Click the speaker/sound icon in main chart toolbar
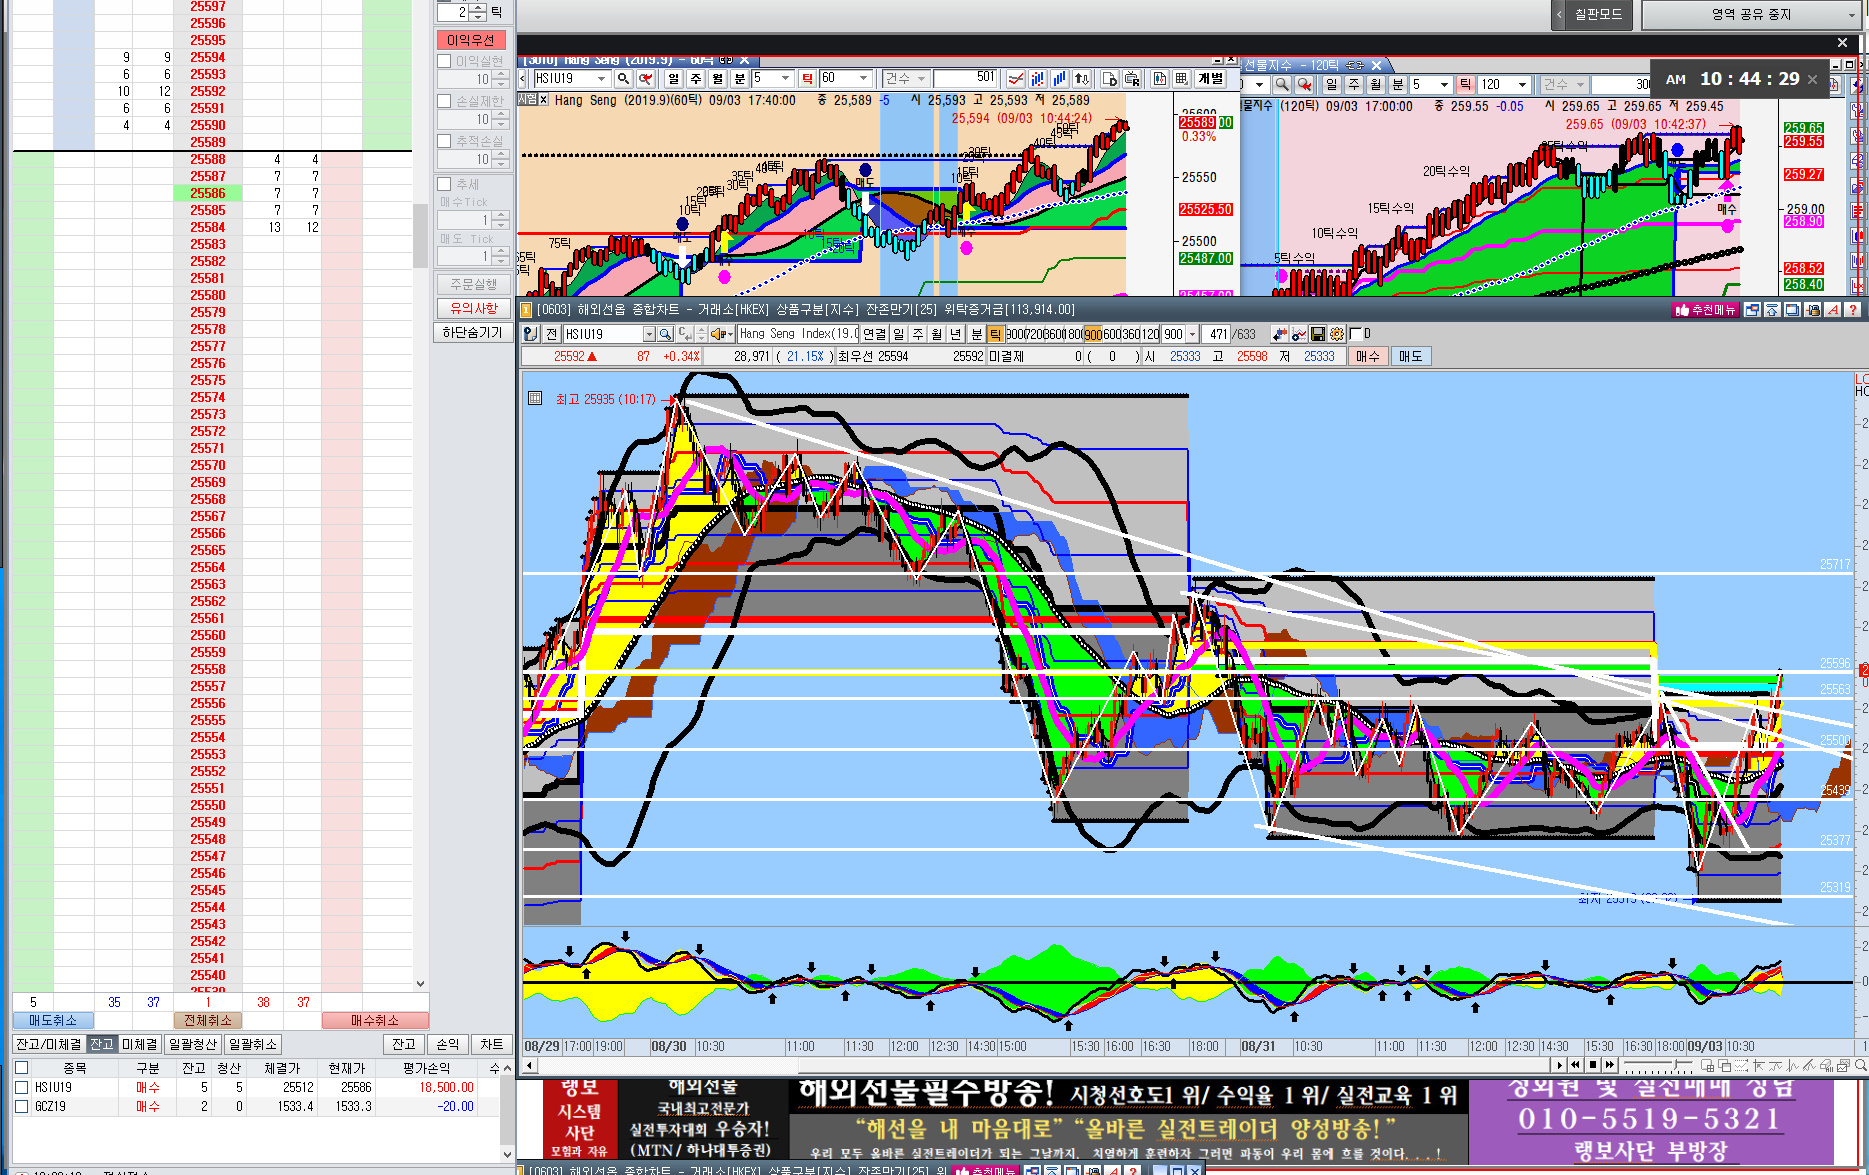Image resolution: width=1869 pixels, height=1175 pixels. 722,334
